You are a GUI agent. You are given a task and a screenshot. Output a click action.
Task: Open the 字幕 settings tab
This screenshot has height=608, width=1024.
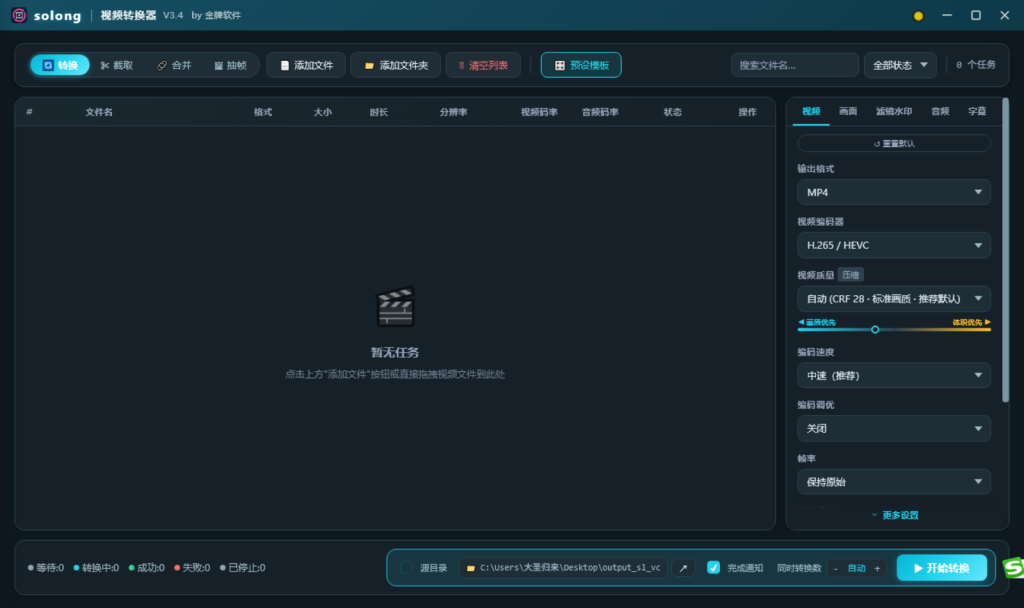(978, 112)
